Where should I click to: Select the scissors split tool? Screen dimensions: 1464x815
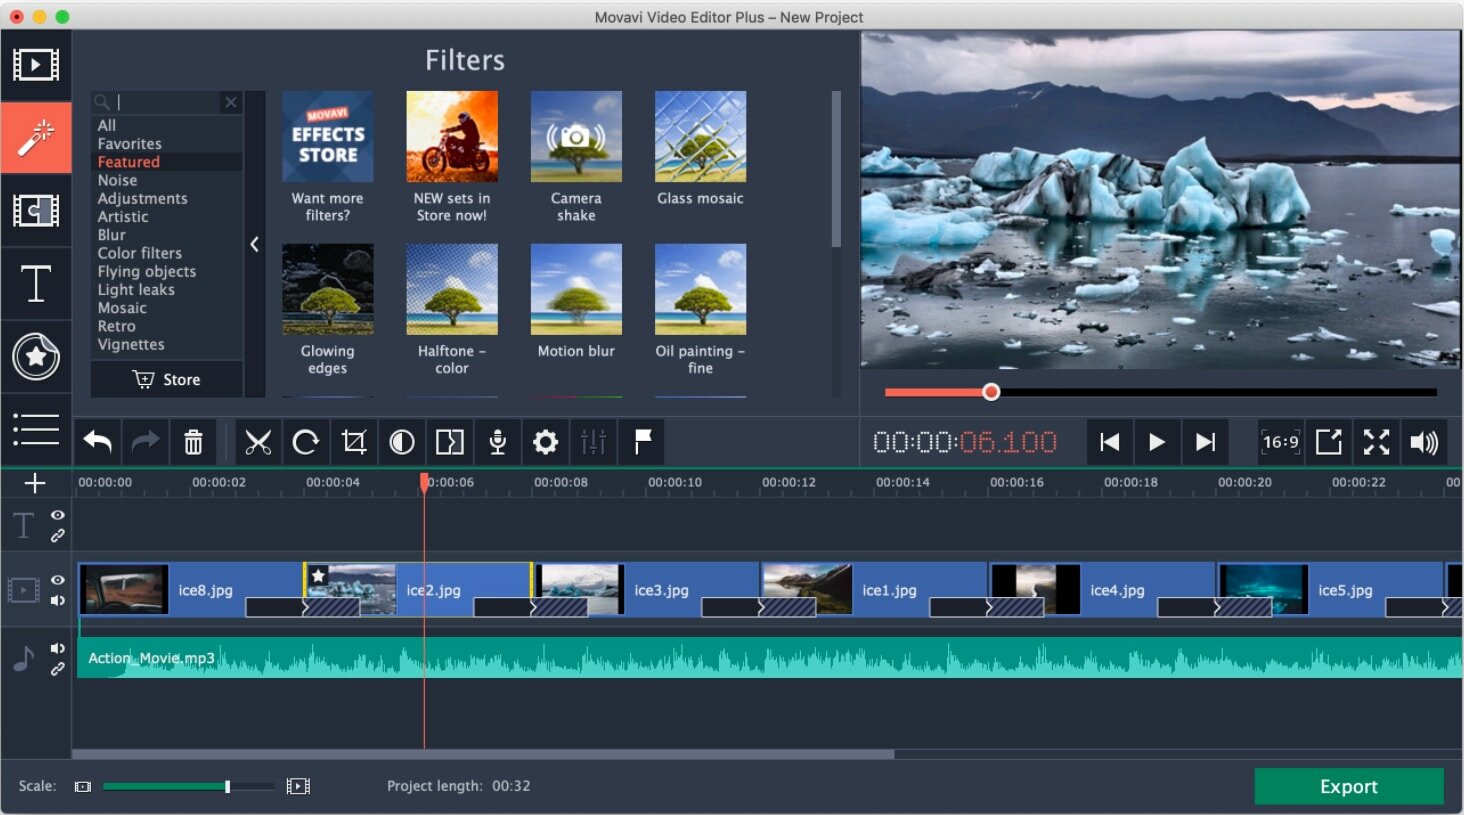[258, 442]
